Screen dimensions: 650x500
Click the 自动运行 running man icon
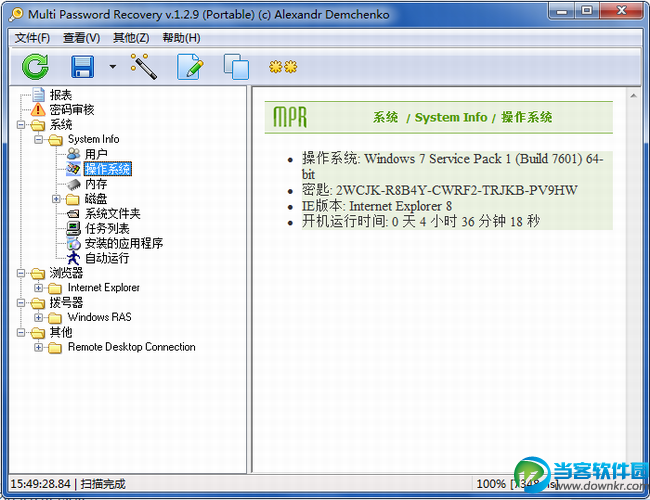click(x=73, y=258)
